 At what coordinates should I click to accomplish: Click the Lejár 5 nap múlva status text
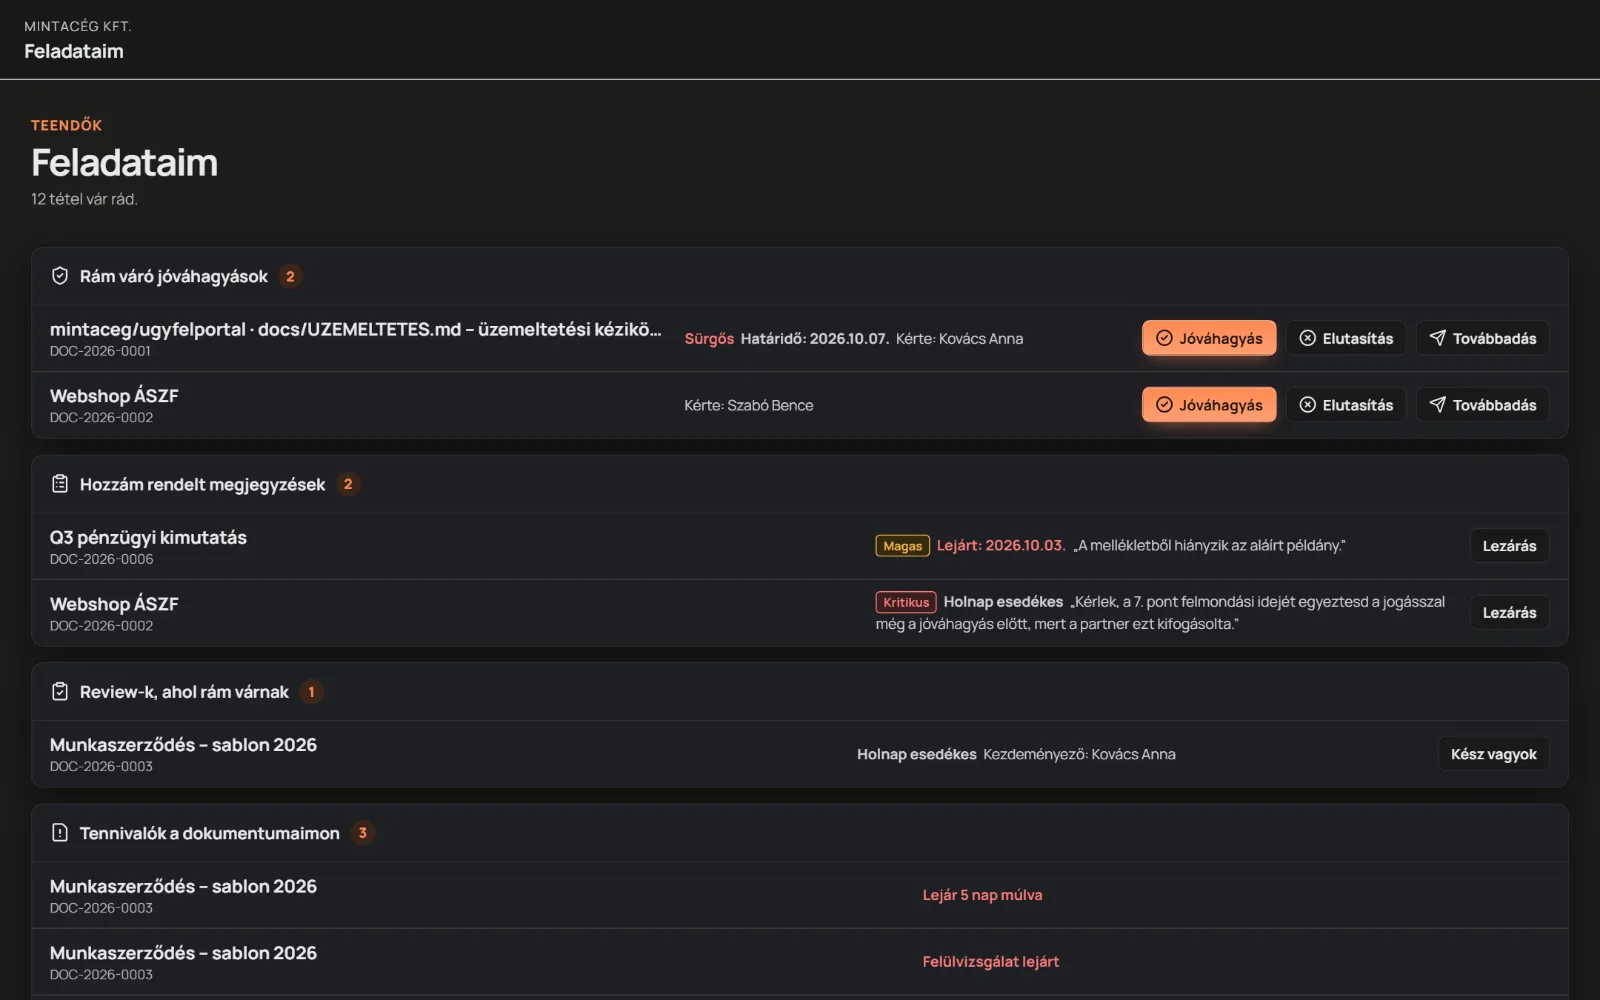click(982, 895)
